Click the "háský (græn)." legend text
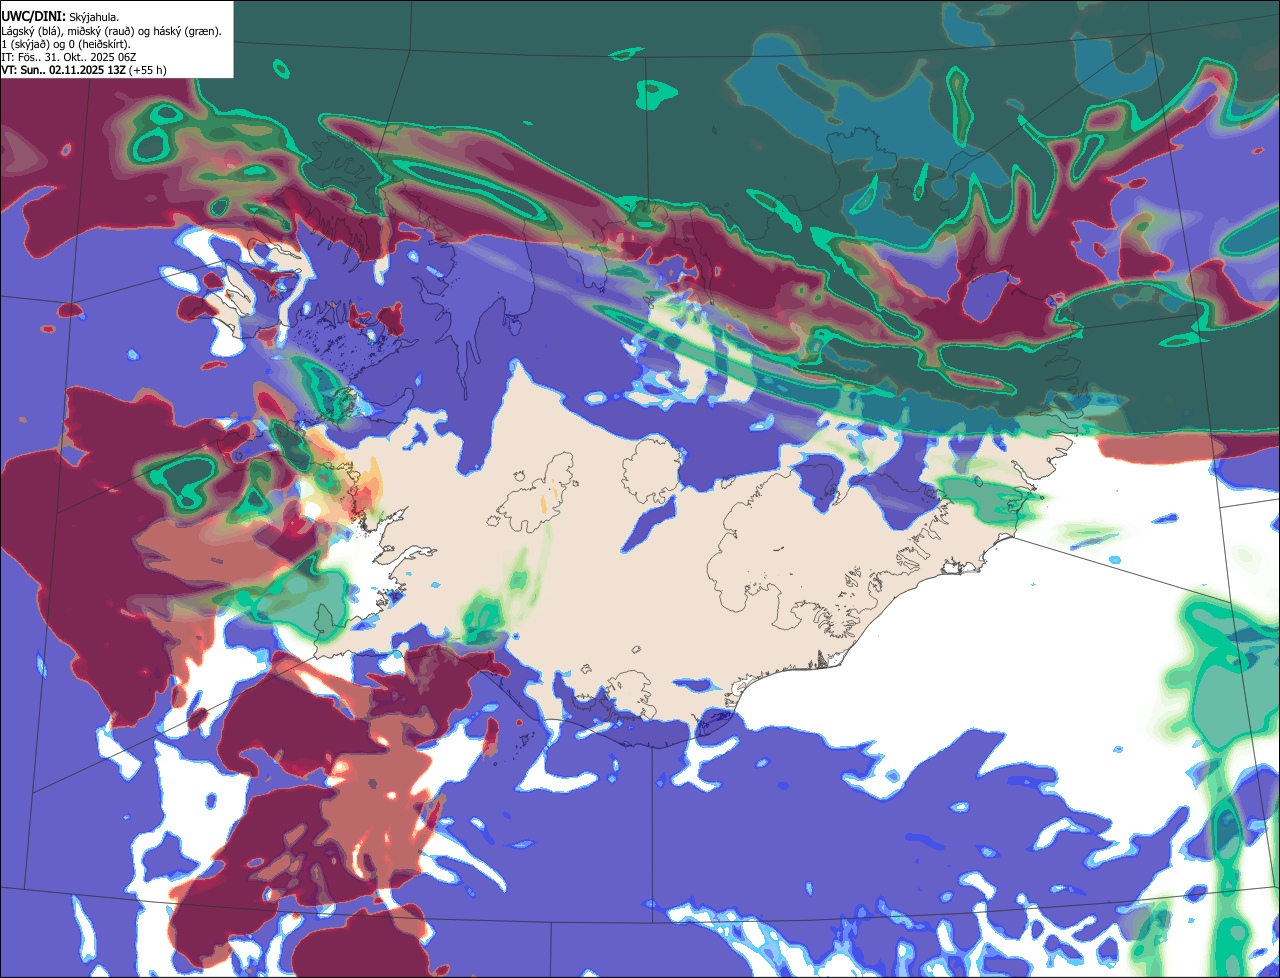 coord(187,31)
